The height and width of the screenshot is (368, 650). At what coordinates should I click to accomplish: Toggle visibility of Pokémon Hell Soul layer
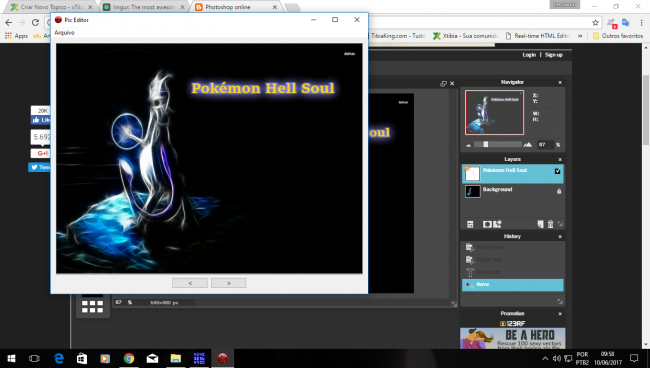coord(558,171)
